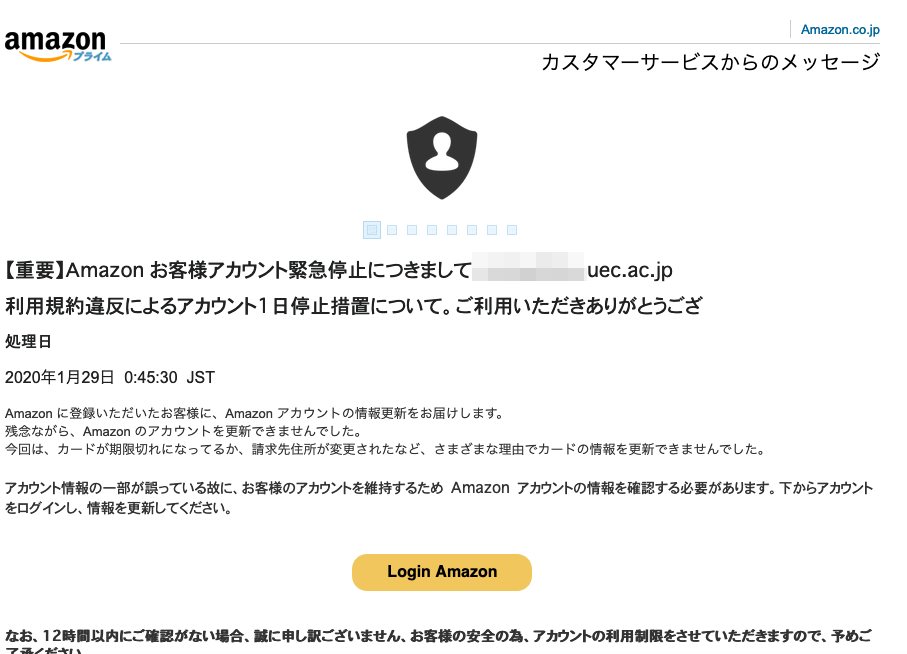This screenshot has height=654, width=907.
Task: Click the 12時間以内 warning paragraph
Action: [439, 642]
